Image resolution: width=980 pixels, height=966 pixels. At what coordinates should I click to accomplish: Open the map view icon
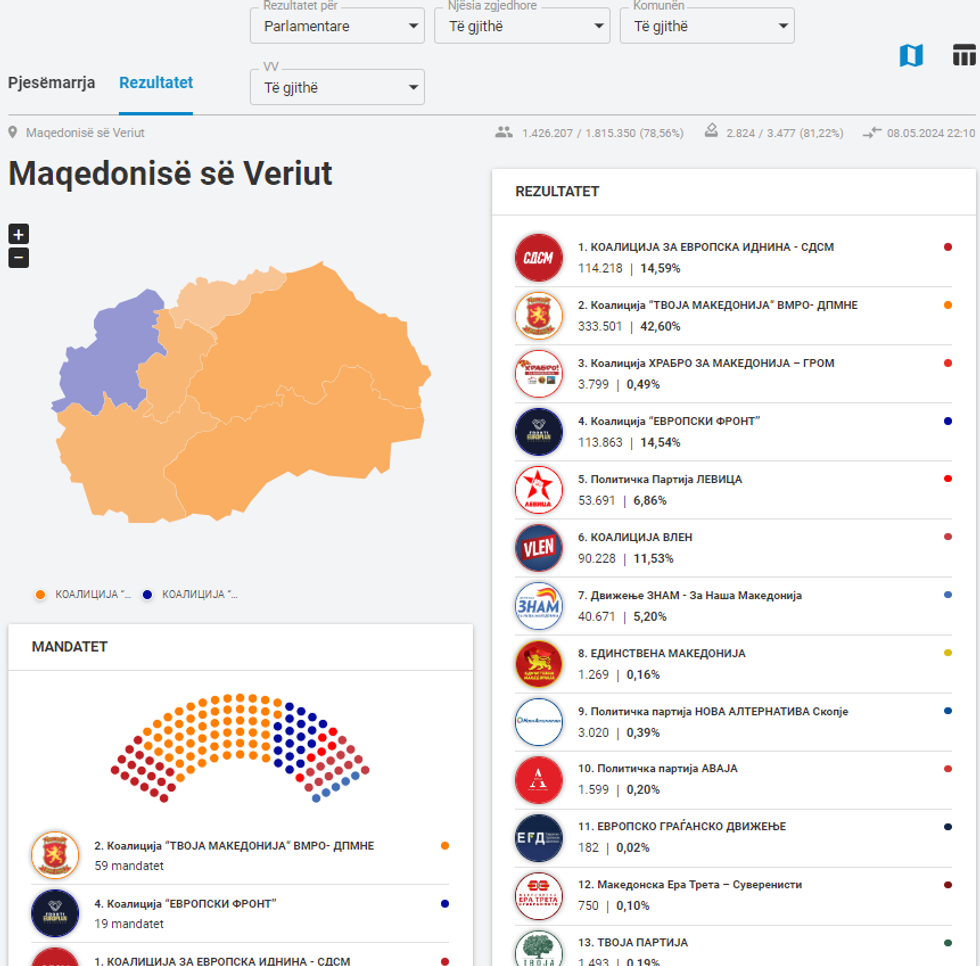pyautogui.click(x=911, y=56)
